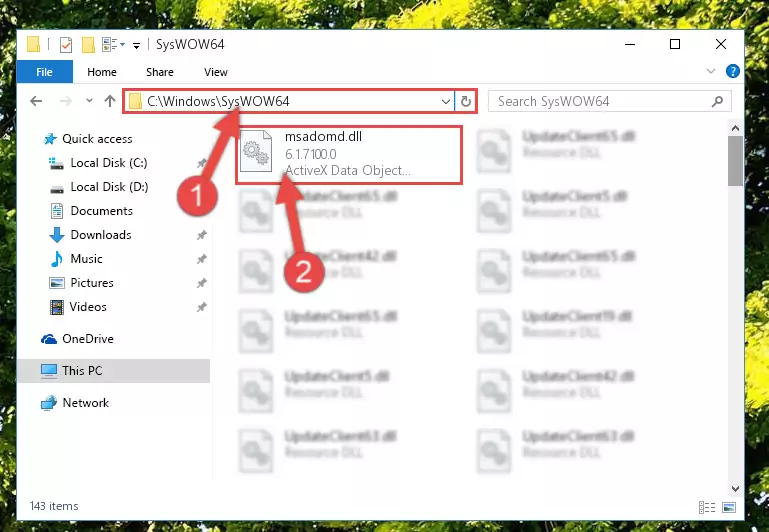Switch to the Share ribbon tab
The width and height of the screenshot is (769, 532).
[x=160, y=72]
